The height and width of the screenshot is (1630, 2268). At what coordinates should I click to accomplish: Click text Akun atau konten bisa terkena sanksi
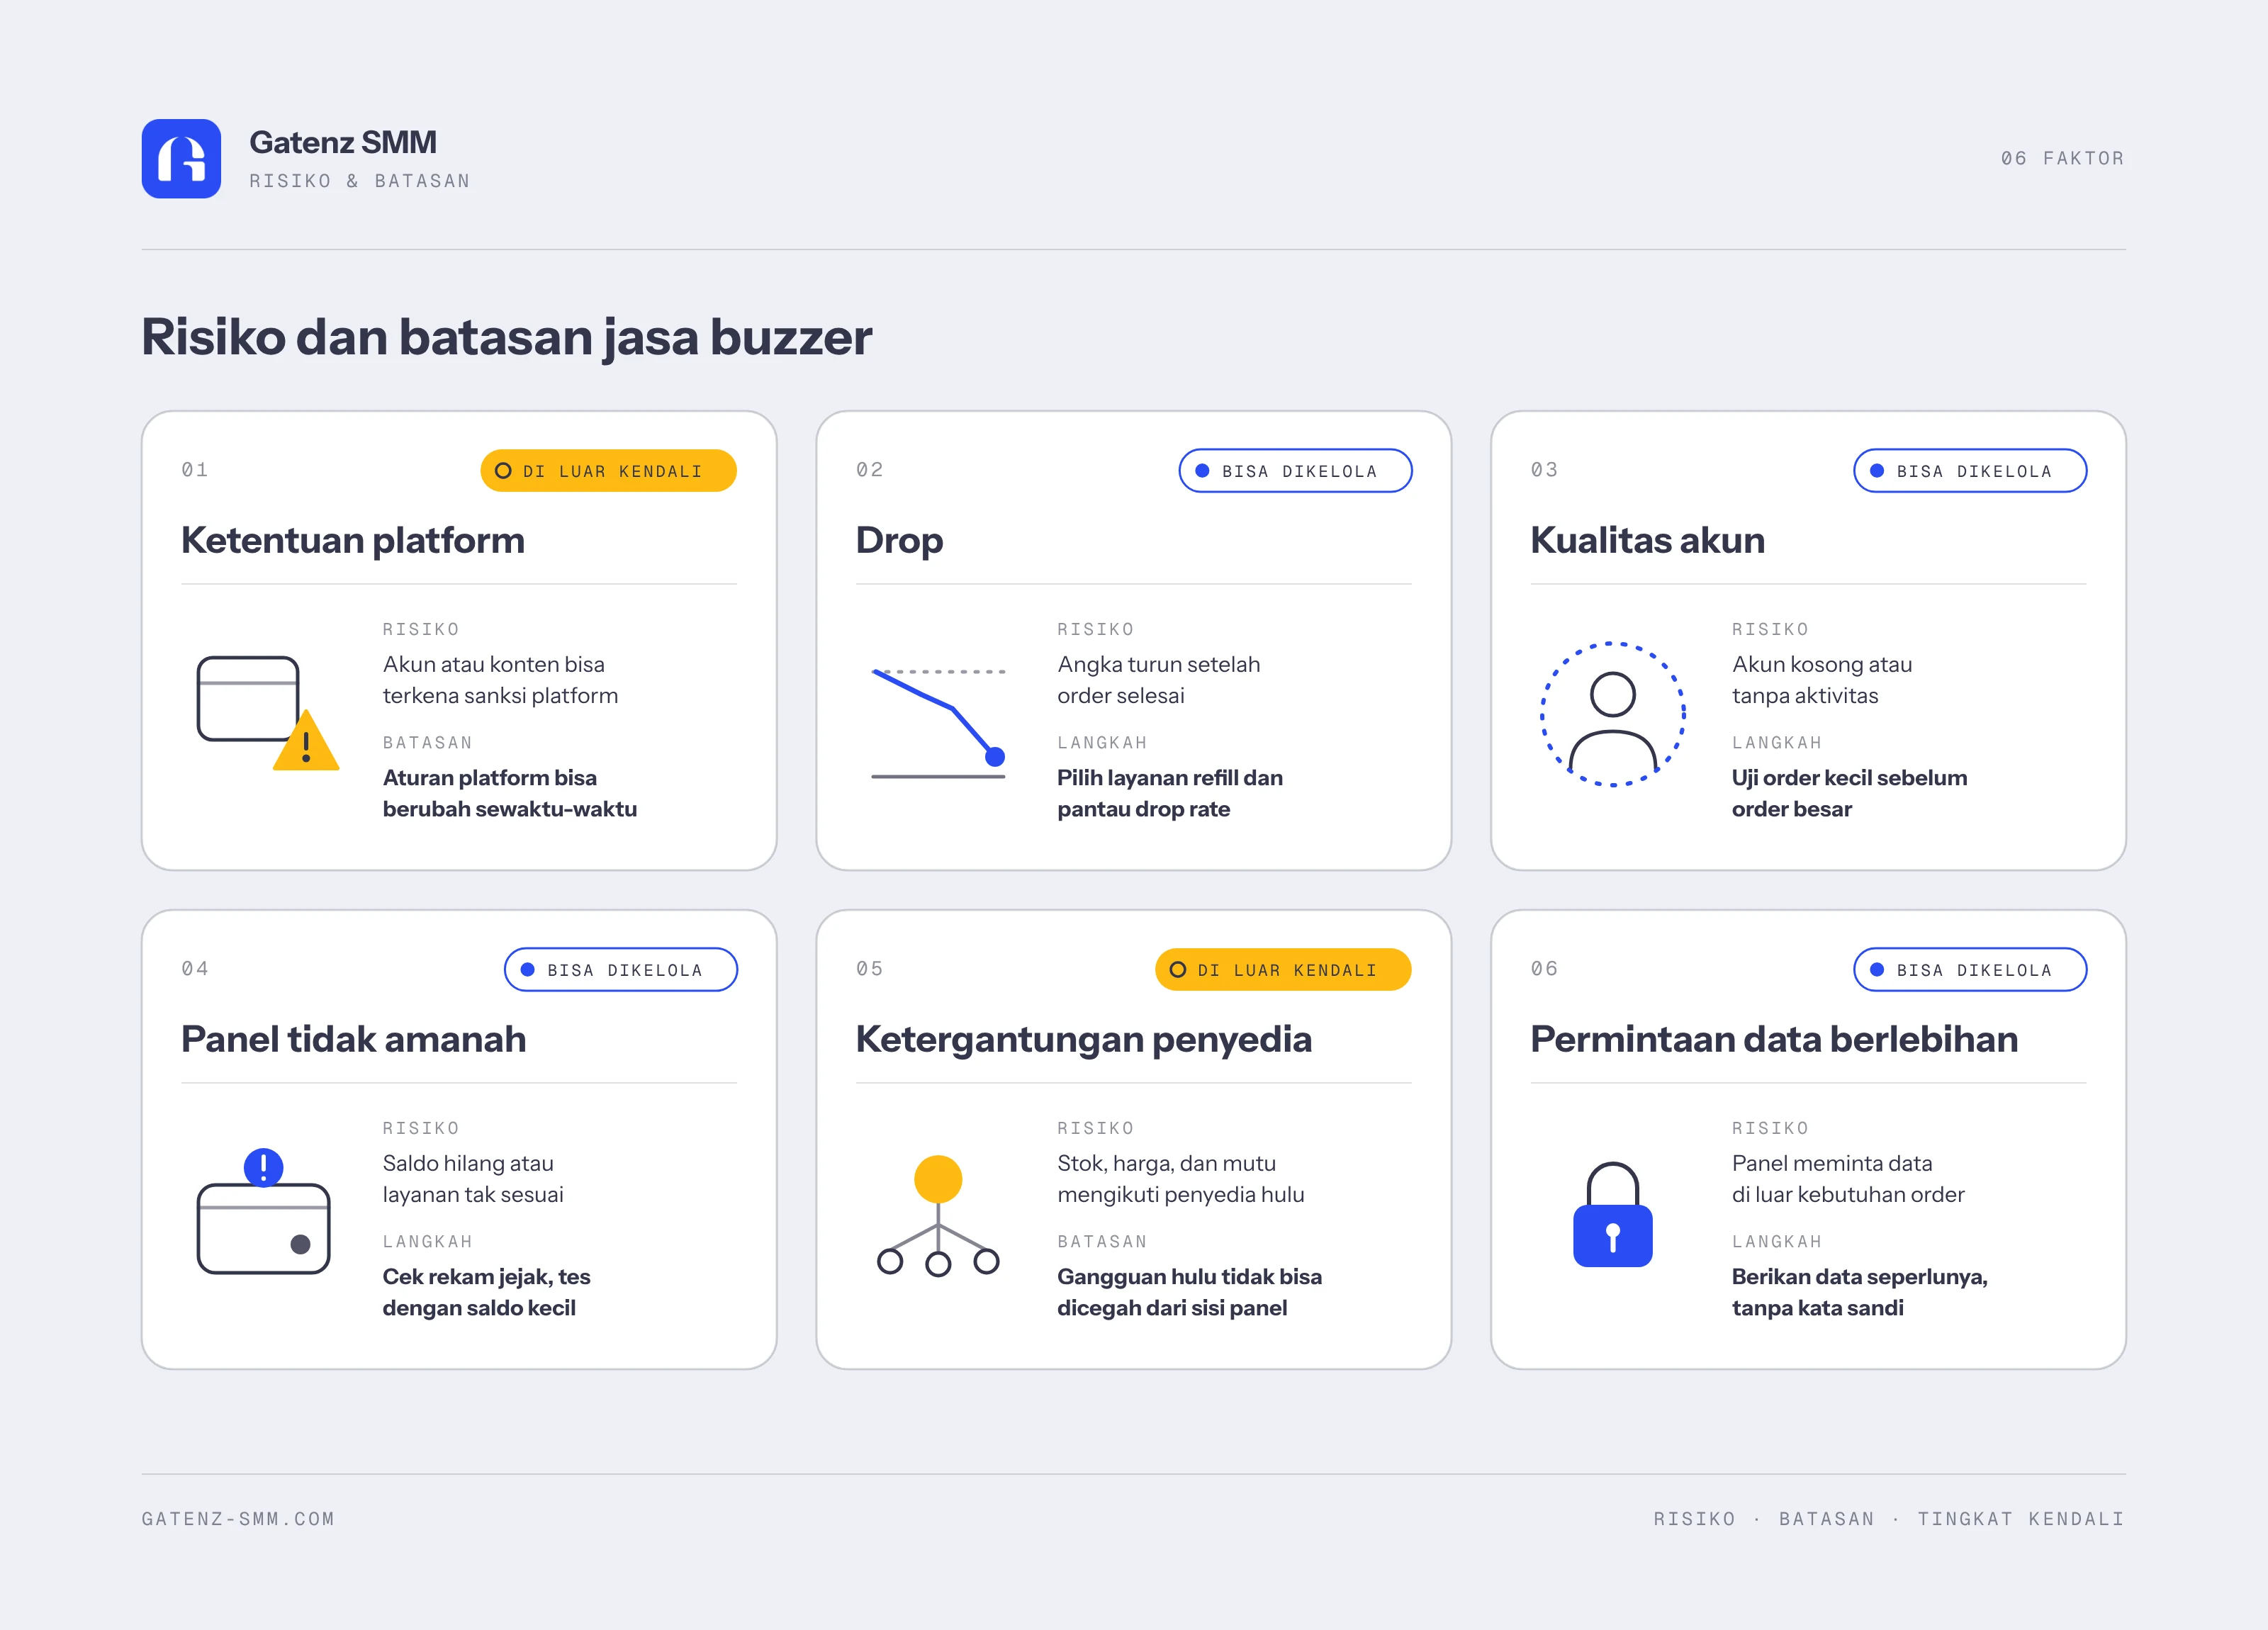coord(500,680)
